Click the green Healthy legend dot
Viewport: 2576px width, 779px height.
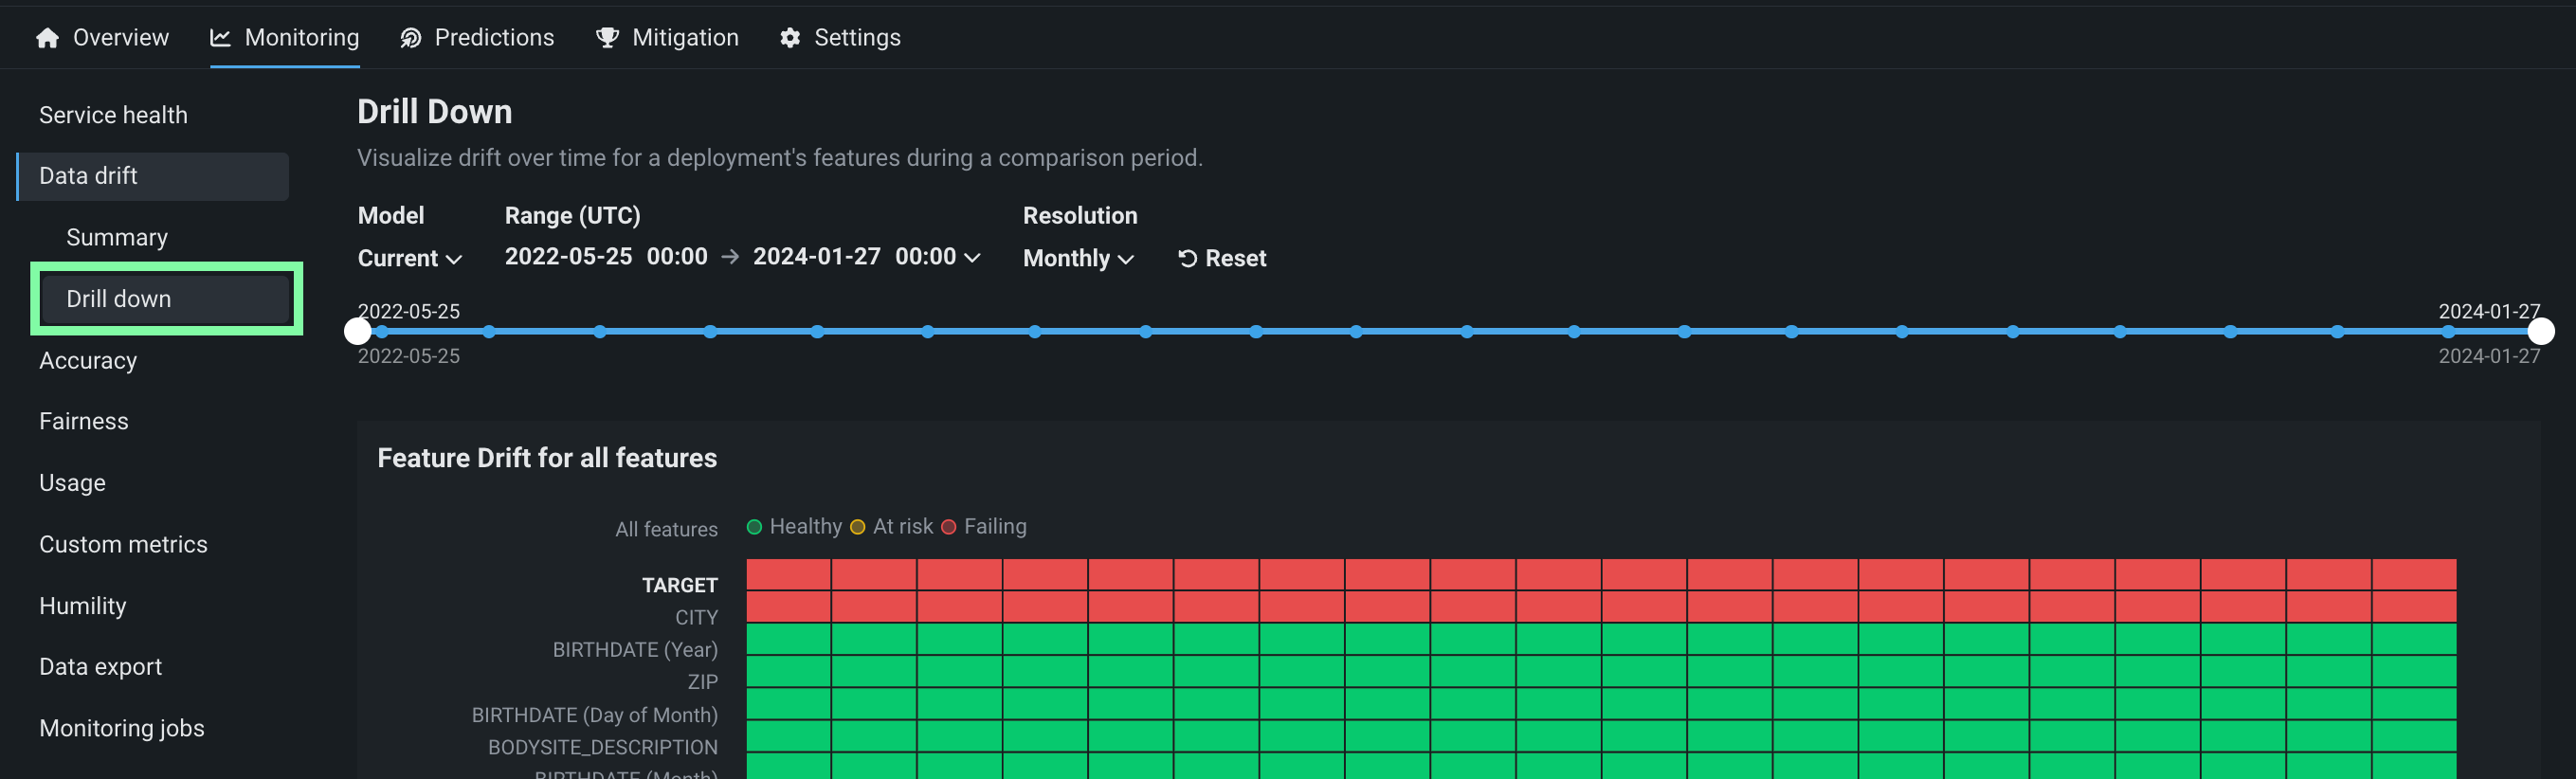click(x=755, y=527)
